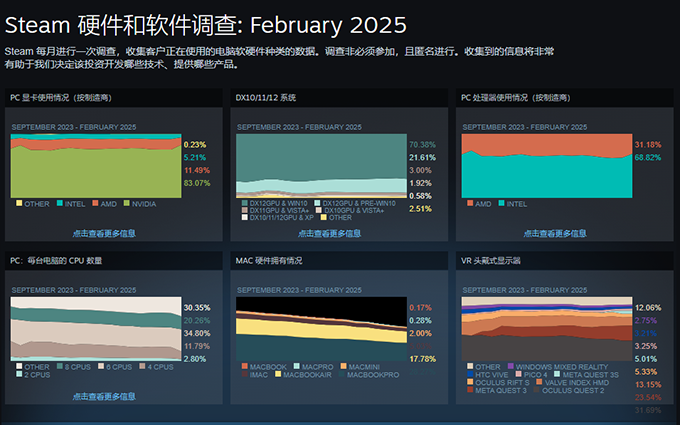Open more info link under PC 处理器使用情况 chart

(555, 233)
